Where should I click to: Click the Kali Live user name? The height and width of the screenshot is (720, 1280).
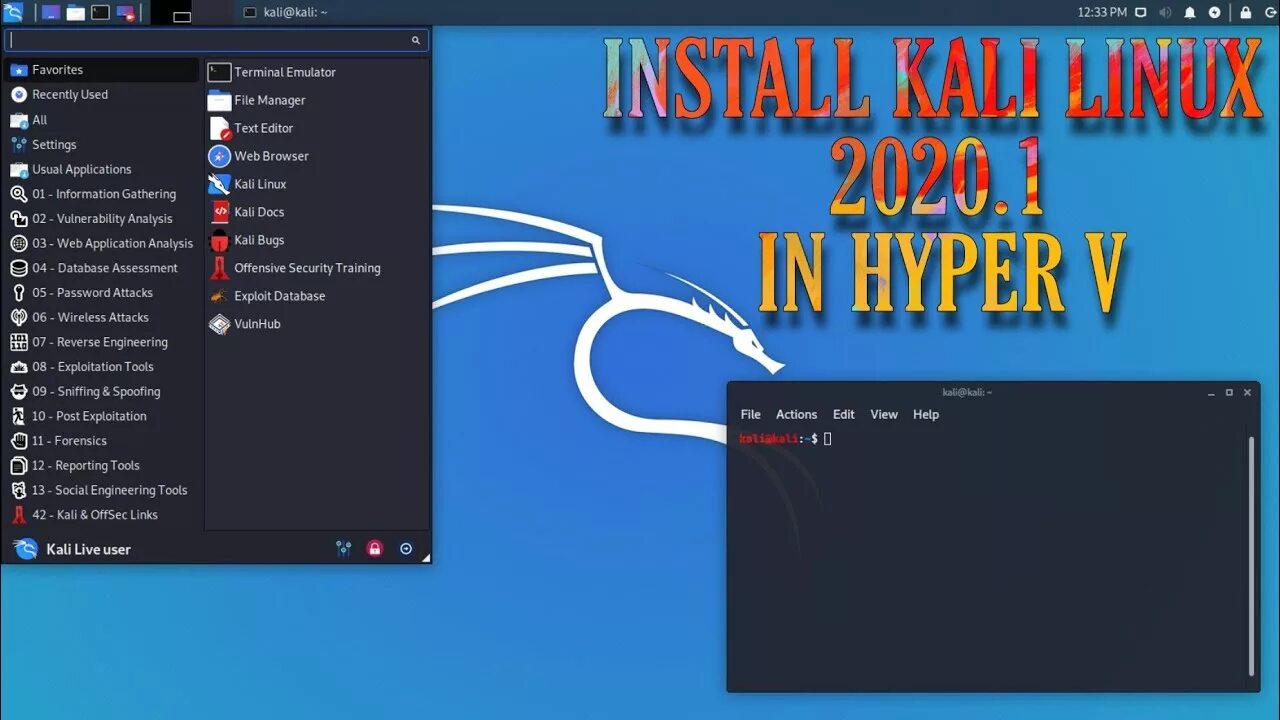pos(88,549)
